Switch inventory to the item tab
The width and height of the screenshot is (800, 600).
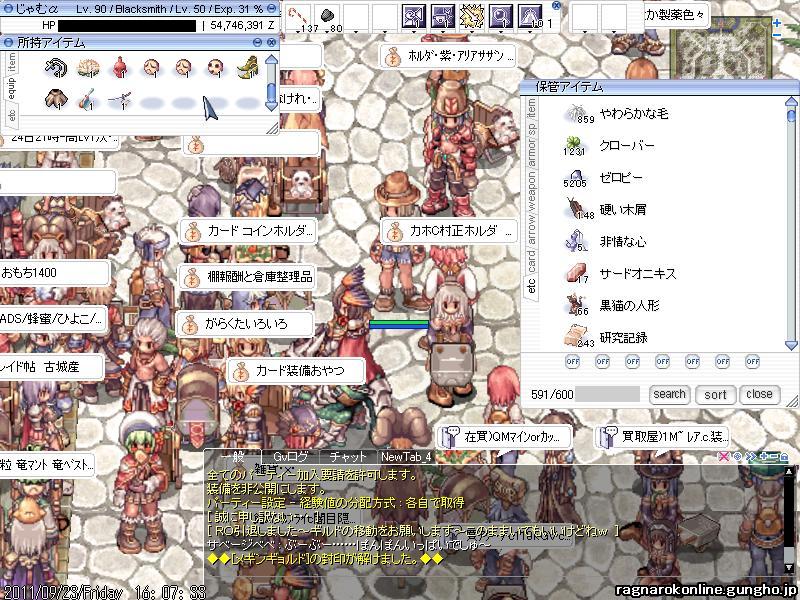12,62
